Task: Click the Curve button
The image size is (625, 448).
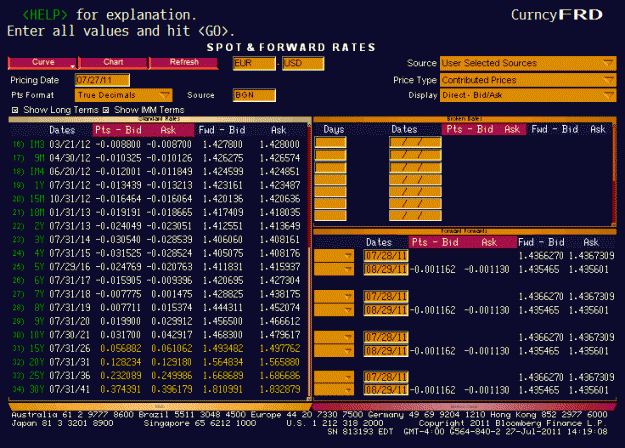Action: tap(42, 63)
